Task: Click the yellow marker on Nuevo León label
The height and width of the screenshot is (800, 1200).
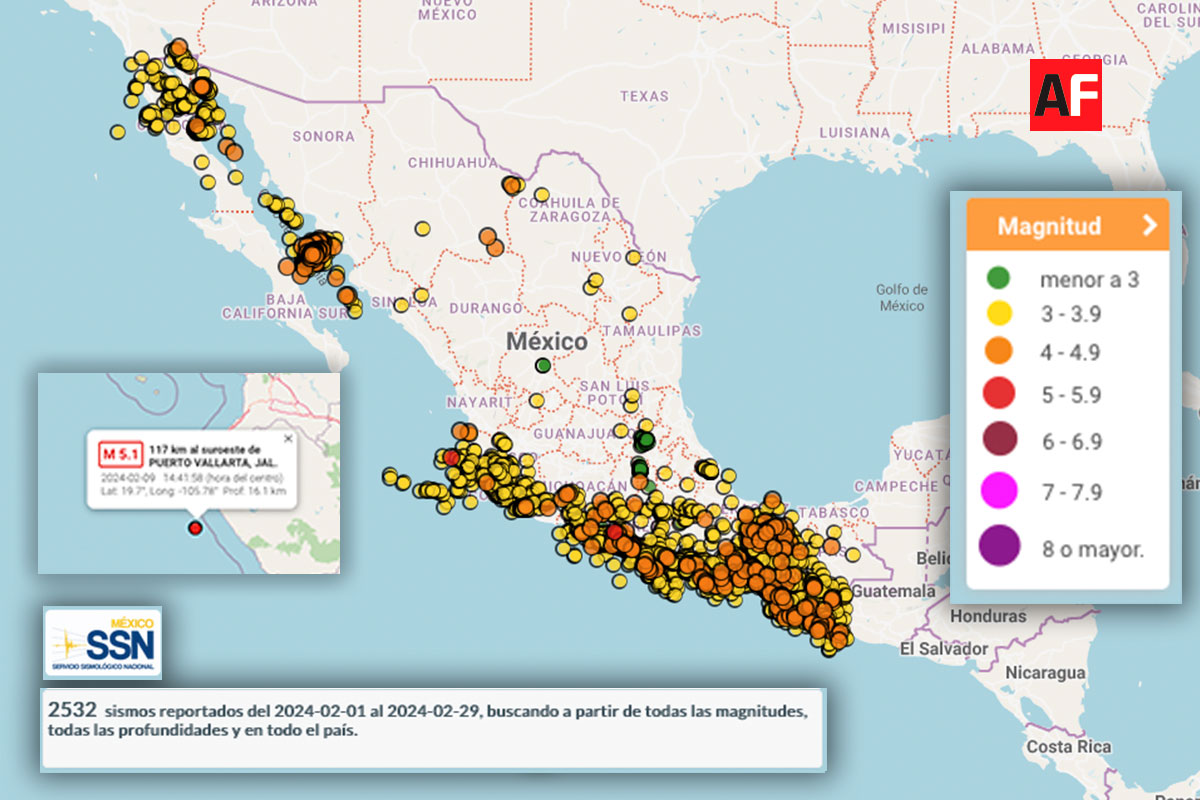Action: tap(633, 257)
